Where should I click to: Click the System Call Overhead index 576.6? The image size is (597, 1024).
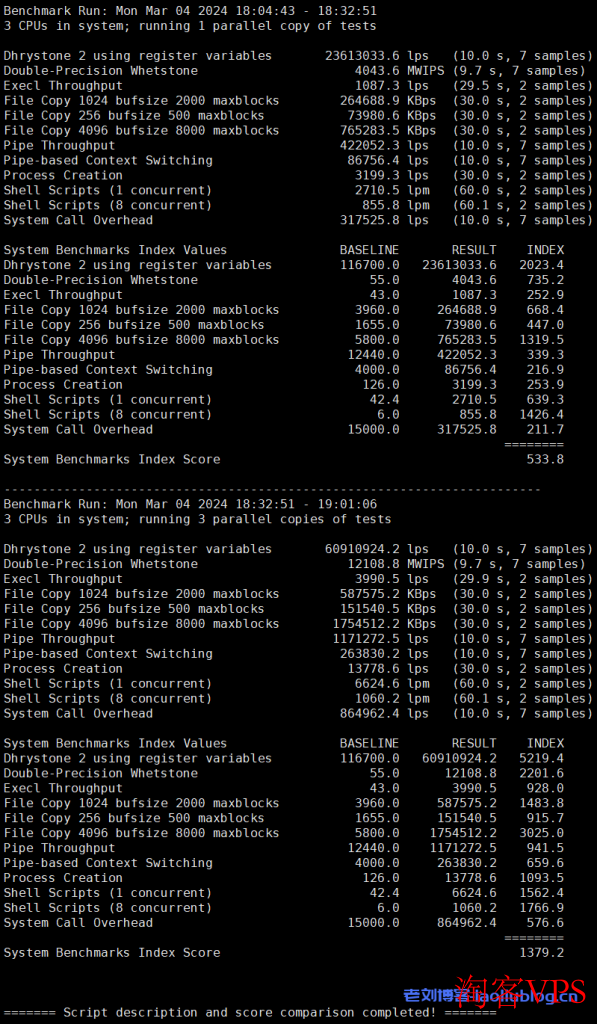pos(545,923)
